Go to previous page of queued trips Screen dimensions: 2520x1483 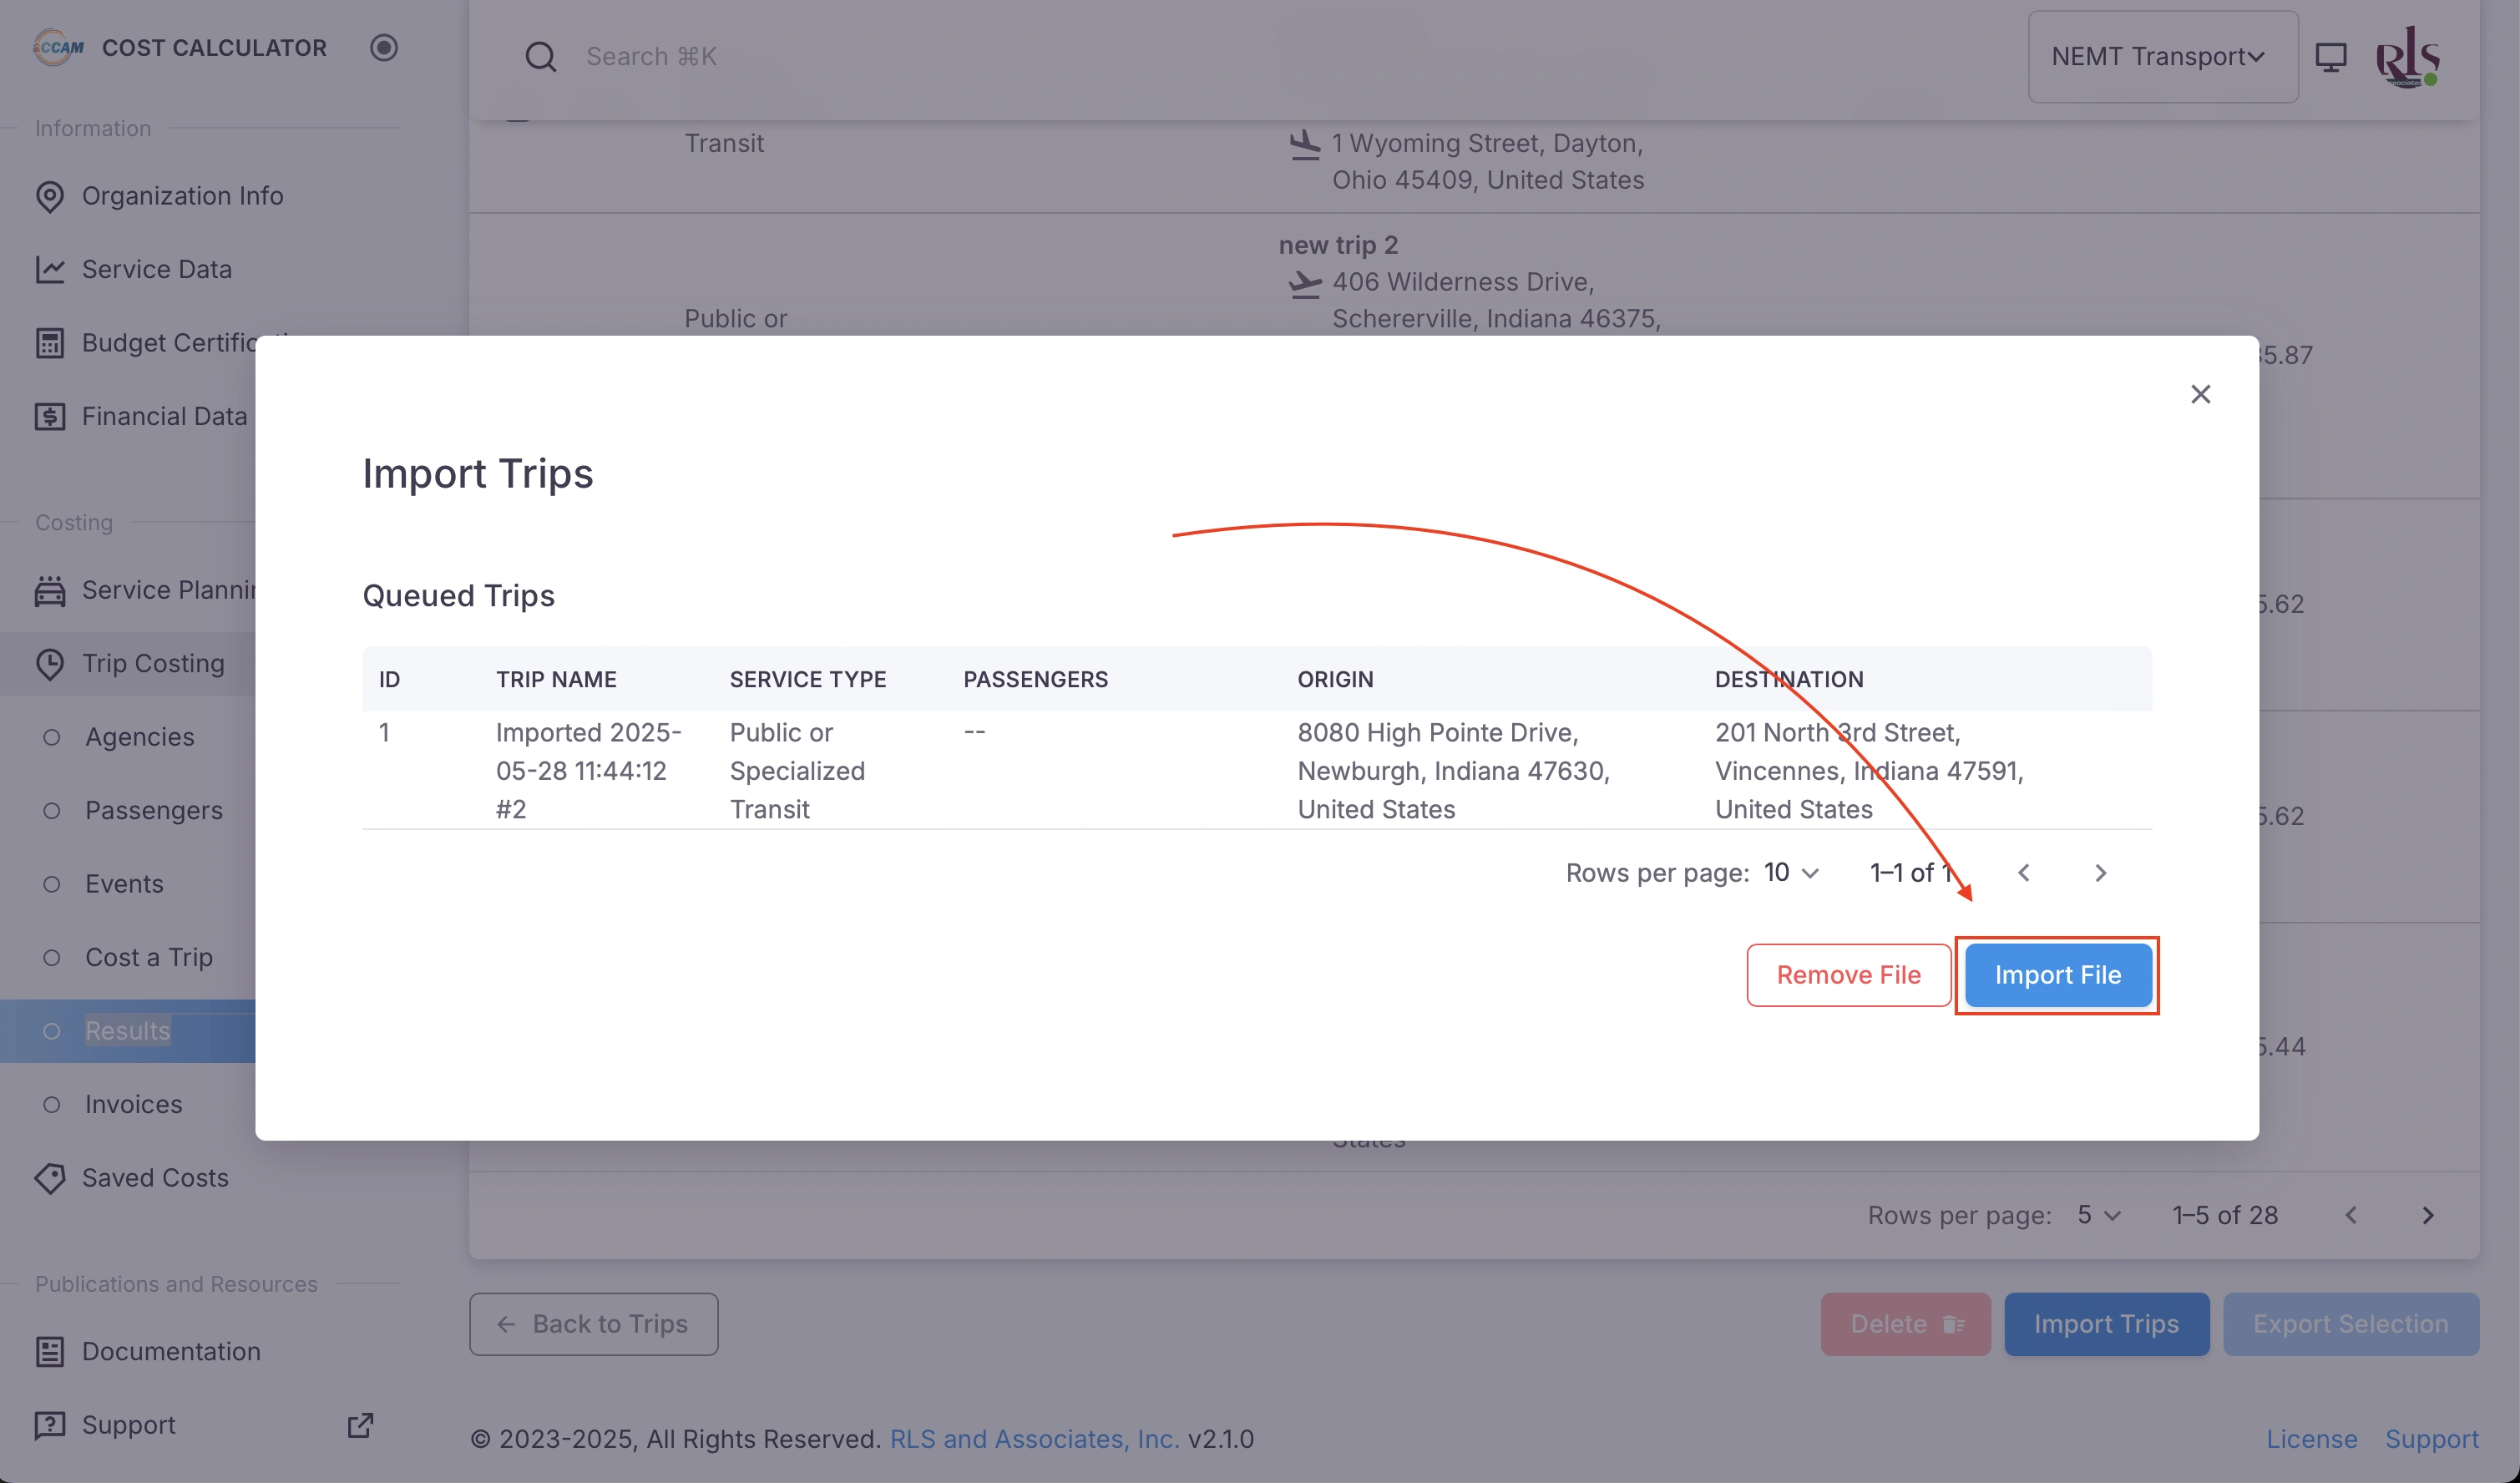coord(2024,873)
